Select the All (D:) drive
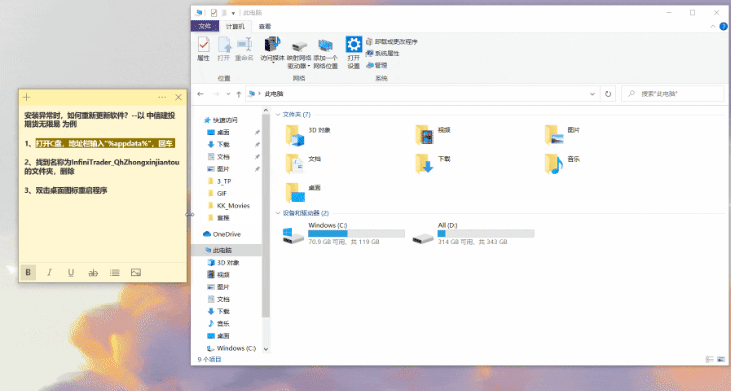 pyautogui.click(x=473, y=233)
